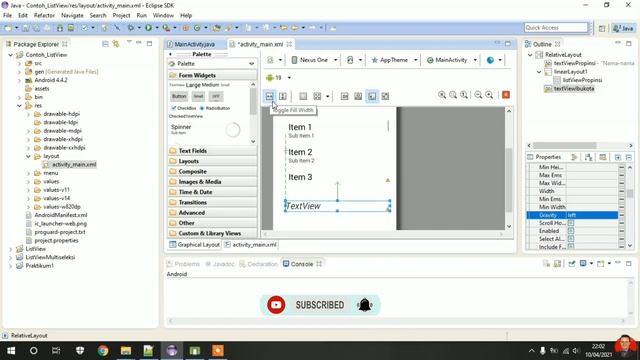This screenshot has width=640, height=360.
Task: Open the Palette dropdown menu
Action: click(x=212, y=64)
